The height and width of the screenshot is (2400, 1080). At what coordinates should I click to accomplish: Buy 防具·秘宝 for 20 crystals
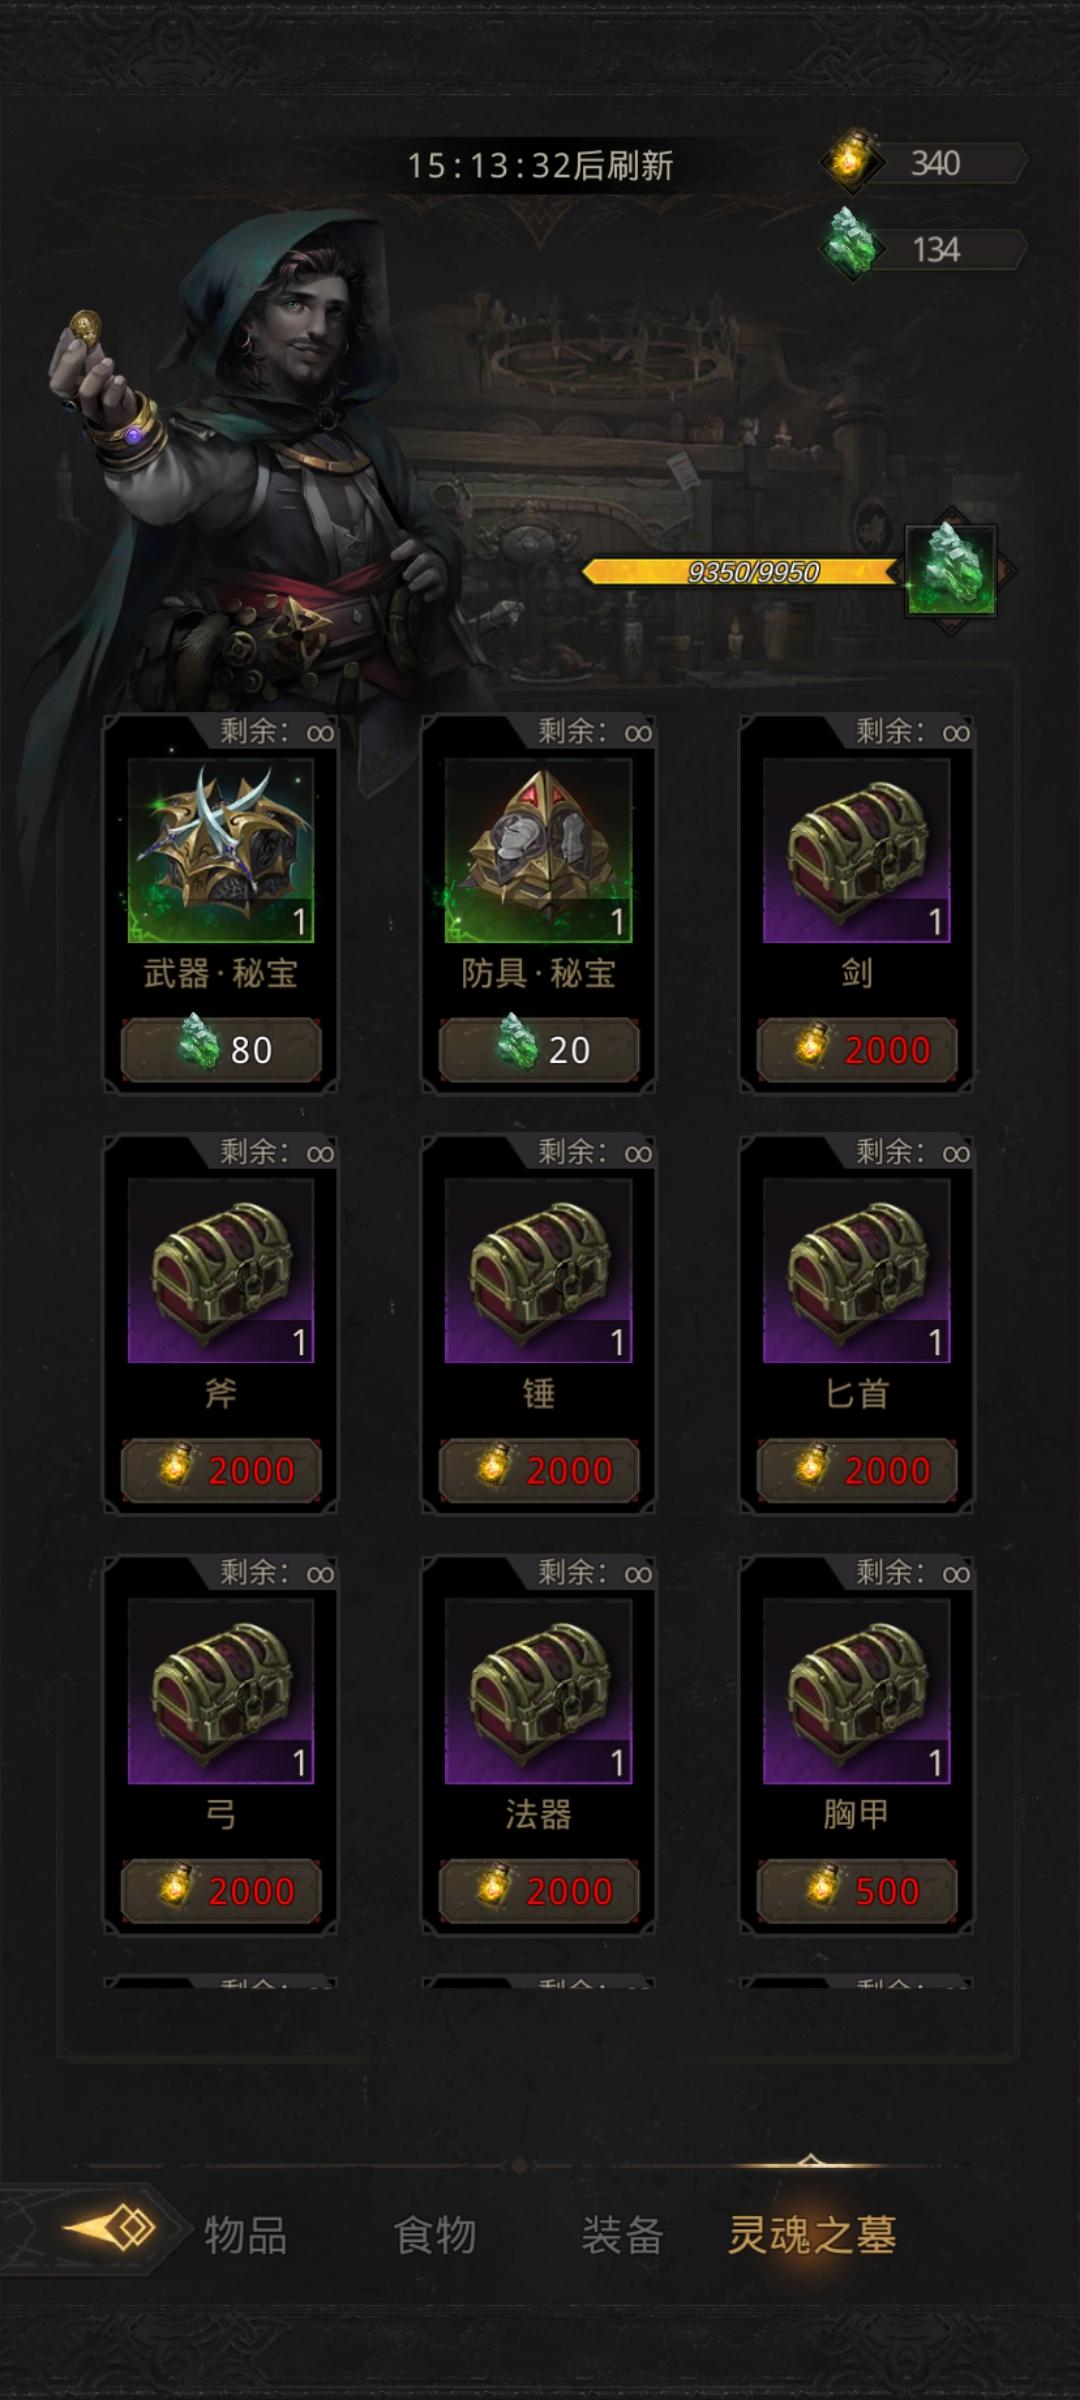tap(538, 1050)
